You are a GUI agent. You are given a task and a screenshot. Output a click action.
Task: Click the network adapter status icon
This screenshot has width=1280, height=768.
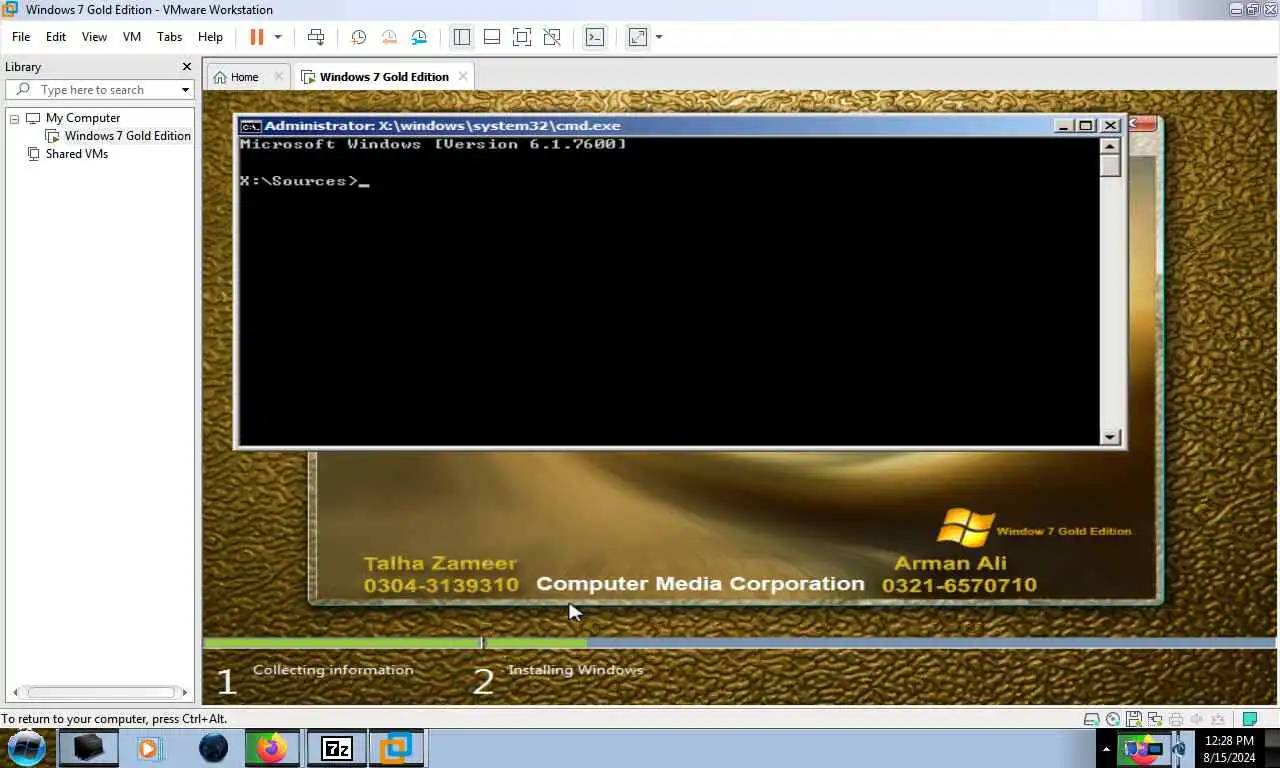(1155, 719)
